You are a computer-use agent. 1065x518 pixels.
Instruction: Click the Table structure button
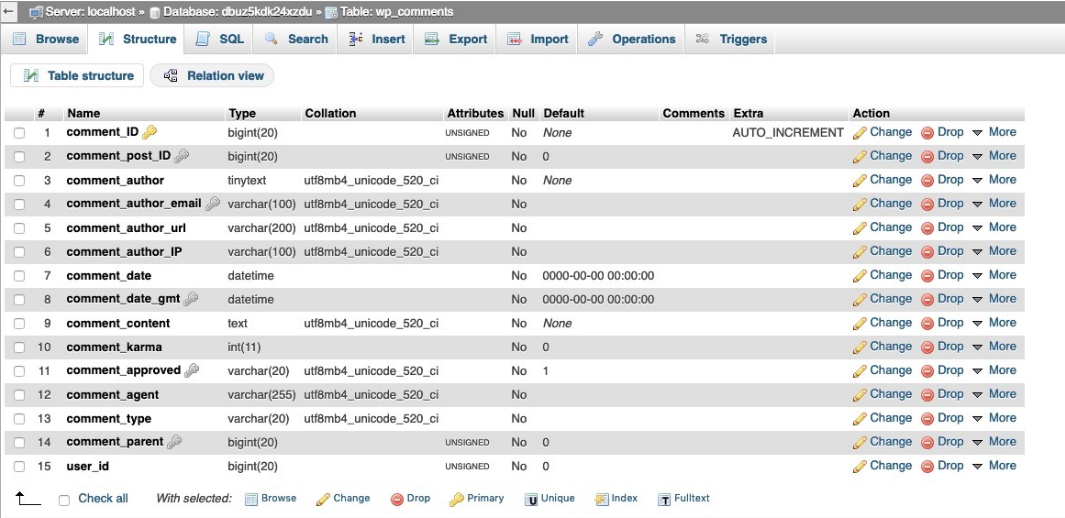point(77,76)
